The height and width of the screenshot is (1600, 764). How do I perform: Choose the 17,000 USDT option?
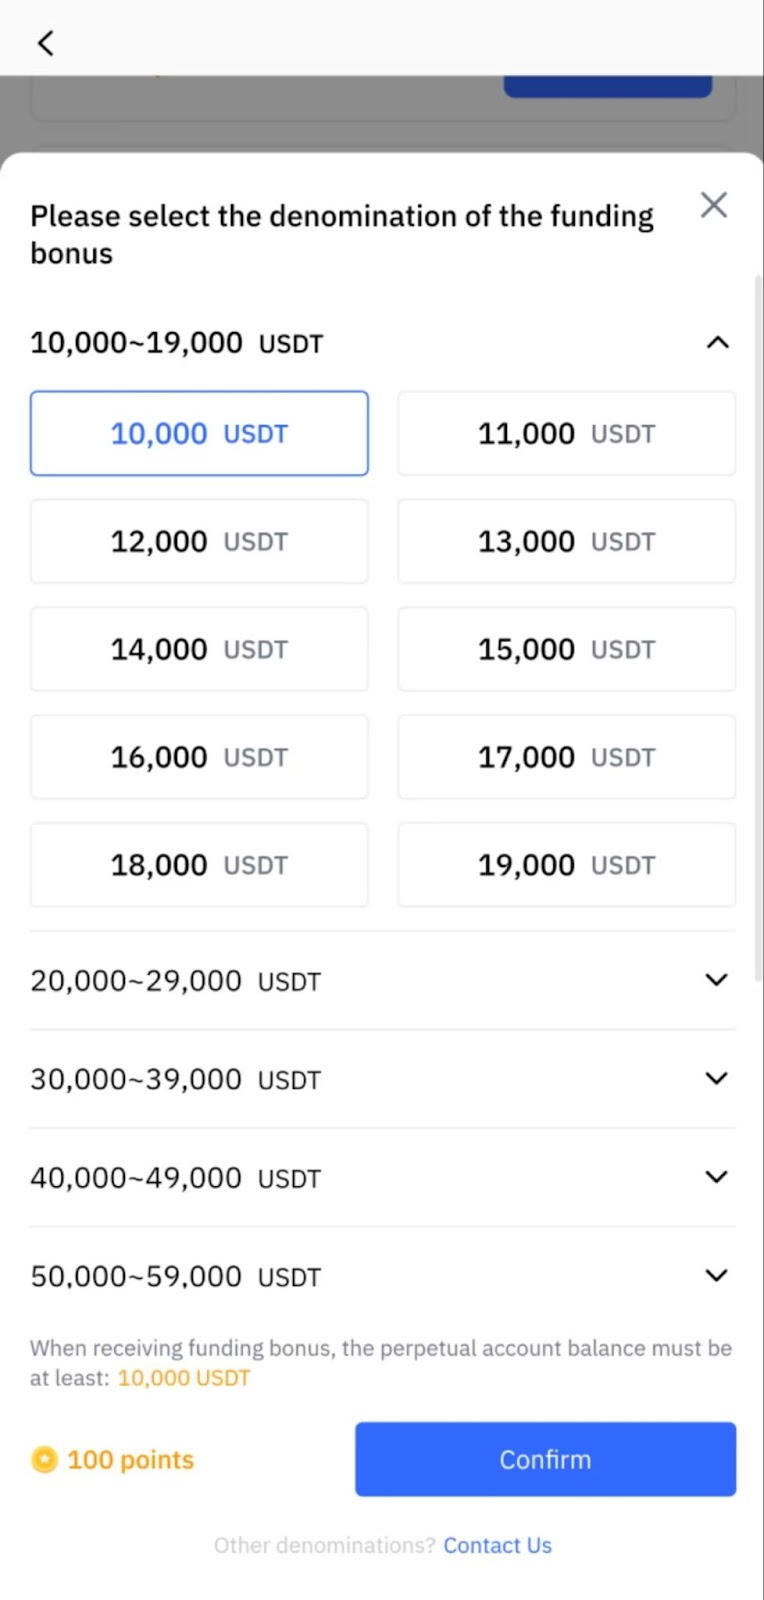[566, 757]
